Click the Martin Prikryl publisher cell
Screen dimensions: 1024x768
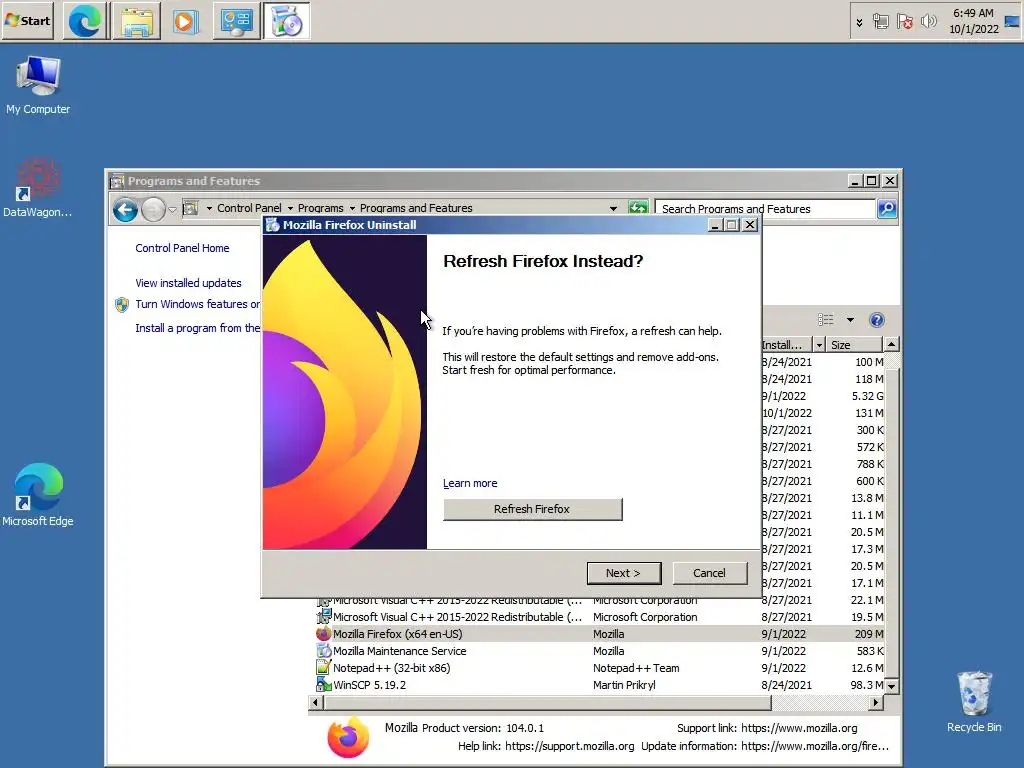tap(624, 685)
